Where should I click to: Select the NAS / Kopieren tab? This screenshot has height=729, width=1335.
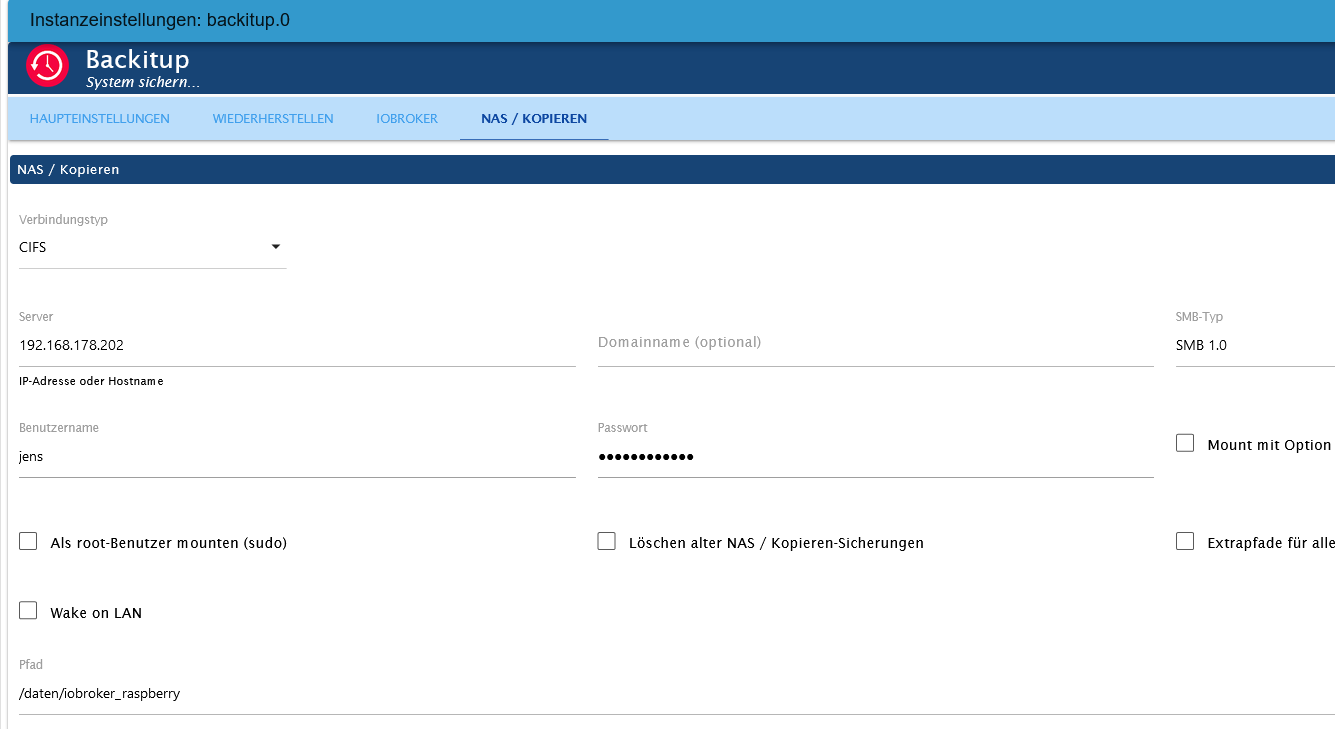click(534, 119)
